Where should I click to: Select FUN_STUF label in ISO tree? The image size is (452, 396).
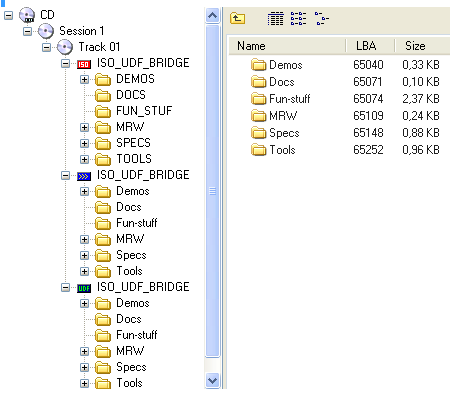[144, 111]
